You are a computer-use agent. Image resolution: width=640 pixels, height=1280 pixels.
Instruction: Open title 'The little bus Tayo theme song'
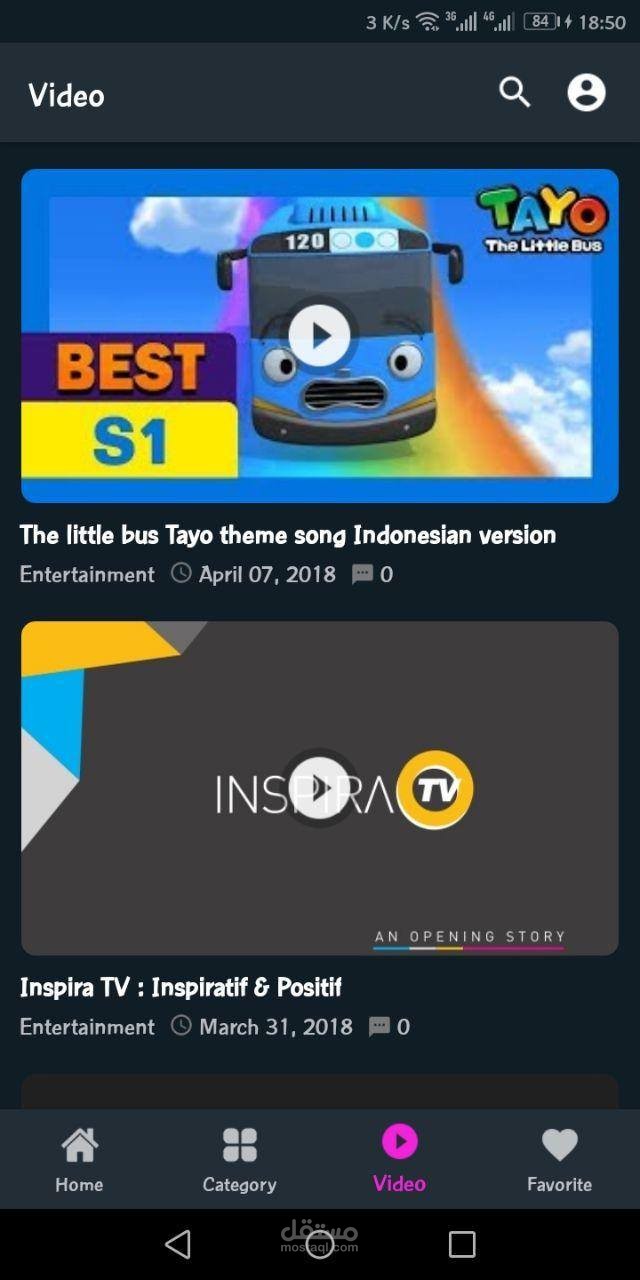(183, 535)
